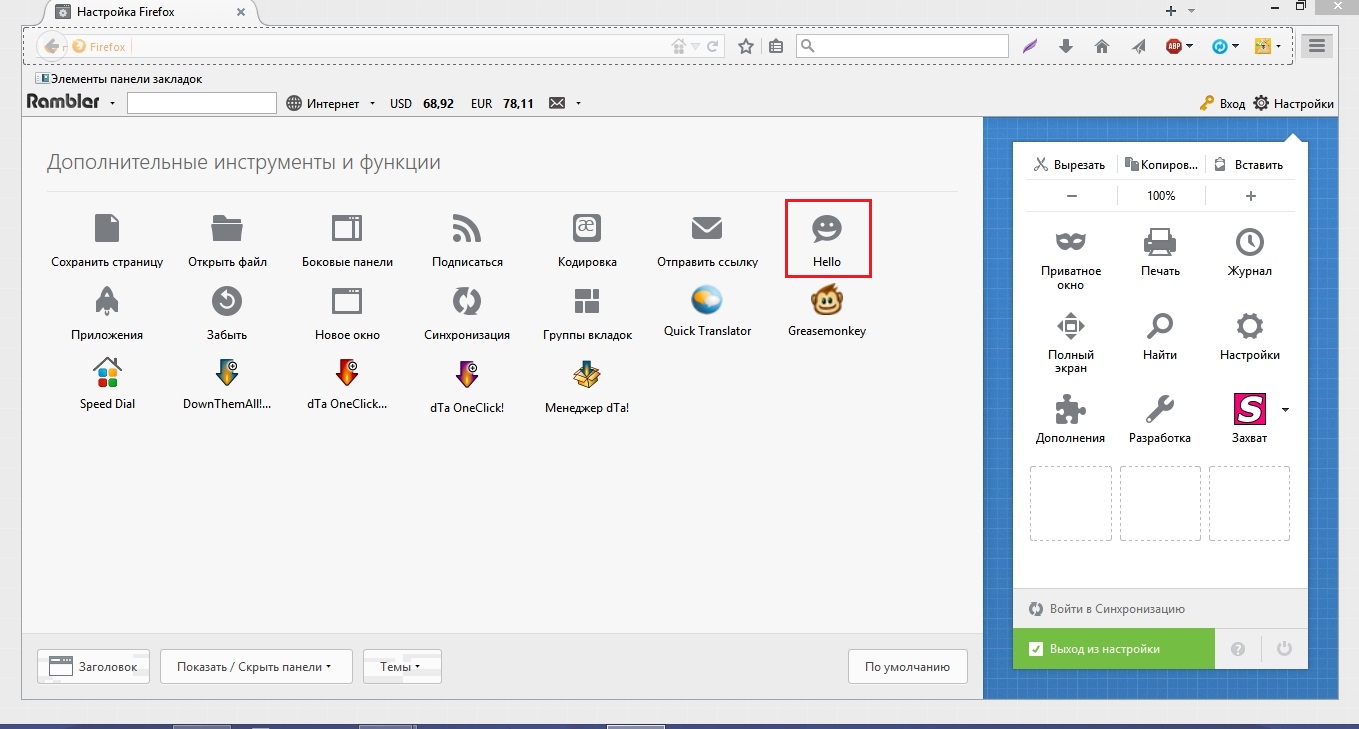
Task: Choose Копировать in the menu panel
Action: pyautogui.click(x=1160, y=165)
